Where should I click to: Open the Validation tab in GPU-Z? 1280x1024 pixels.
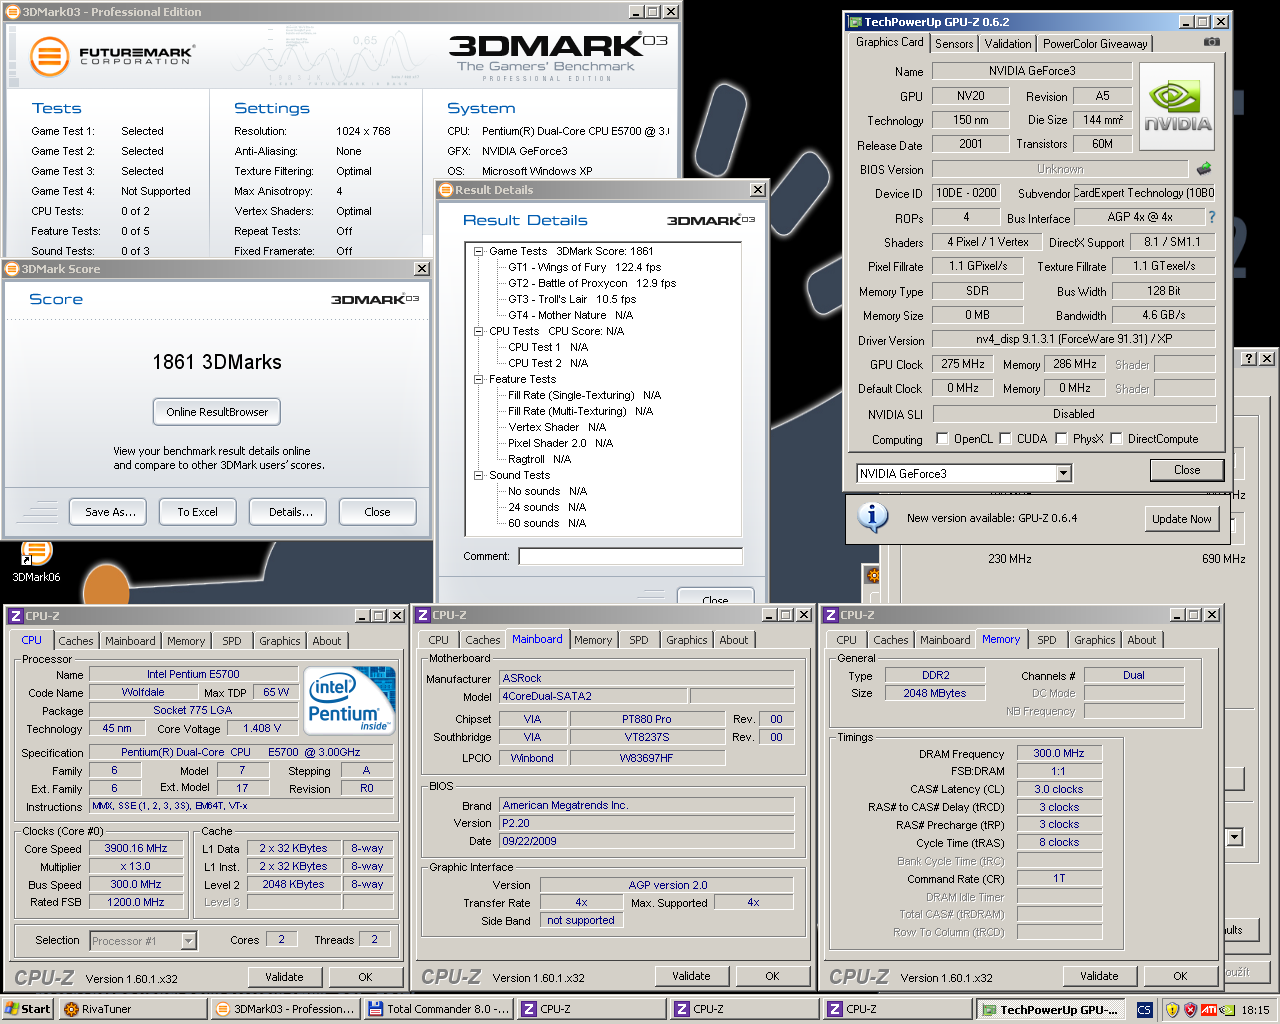[x=1007, y=44]
